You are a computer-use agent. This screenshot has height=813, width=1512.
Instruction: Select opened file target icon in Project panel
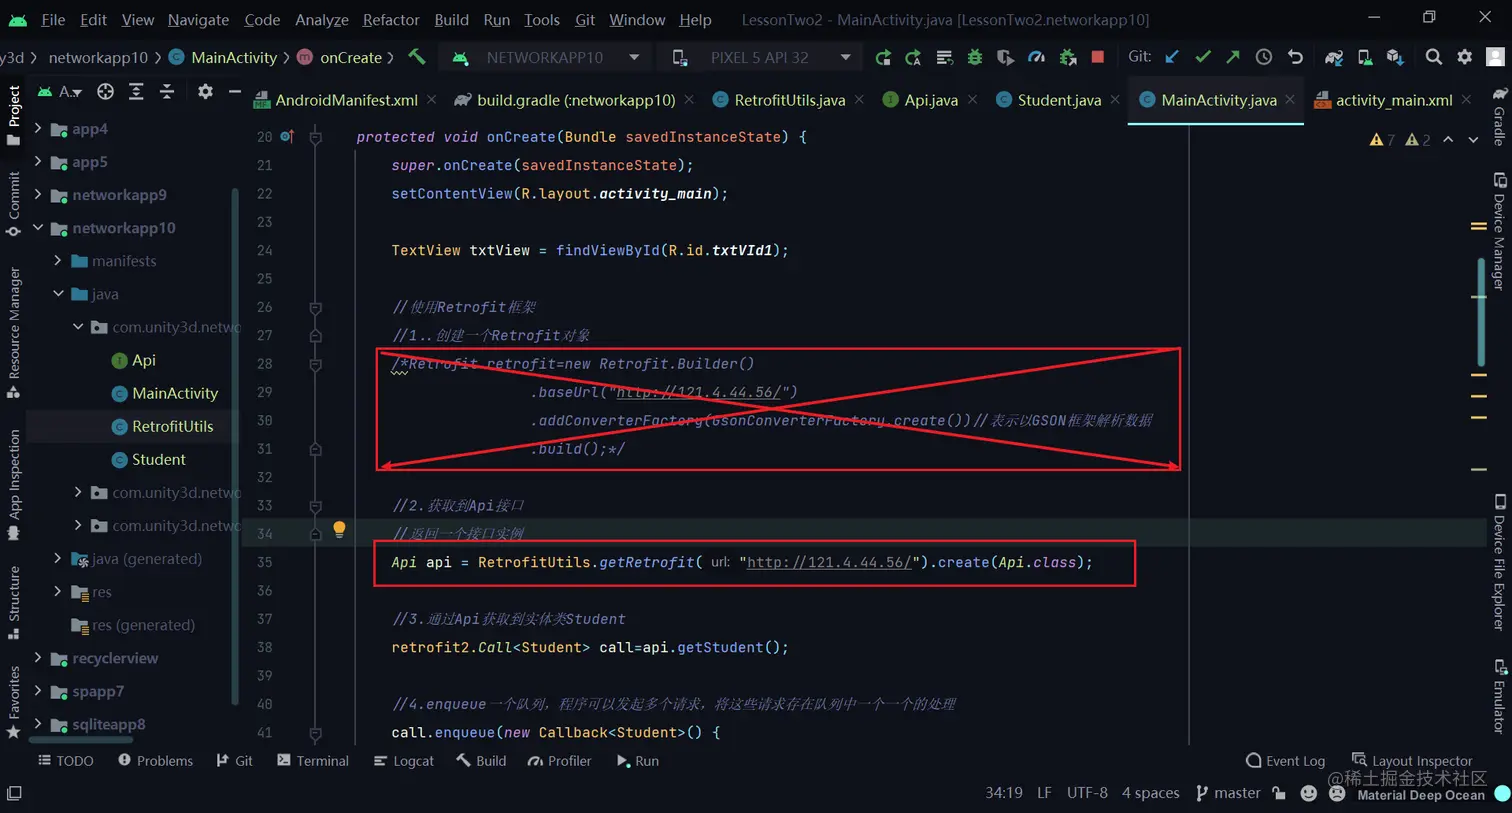105,92
